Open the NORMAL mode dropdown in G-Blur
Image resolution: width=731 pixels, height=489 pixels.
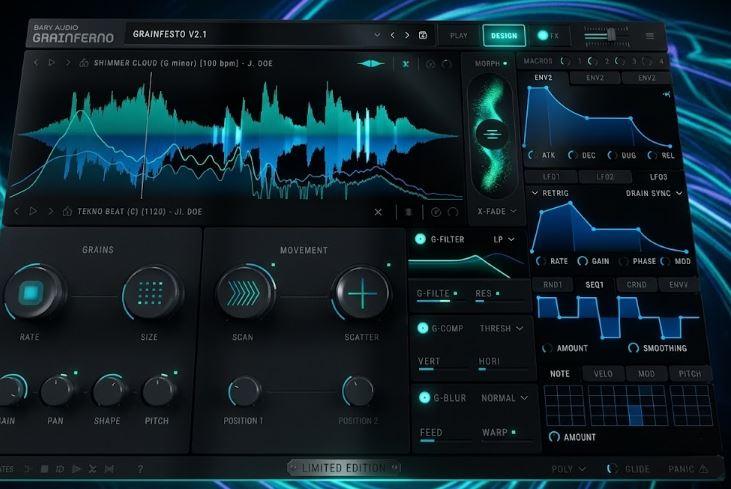pyautogui.click(x=504, y=398)
